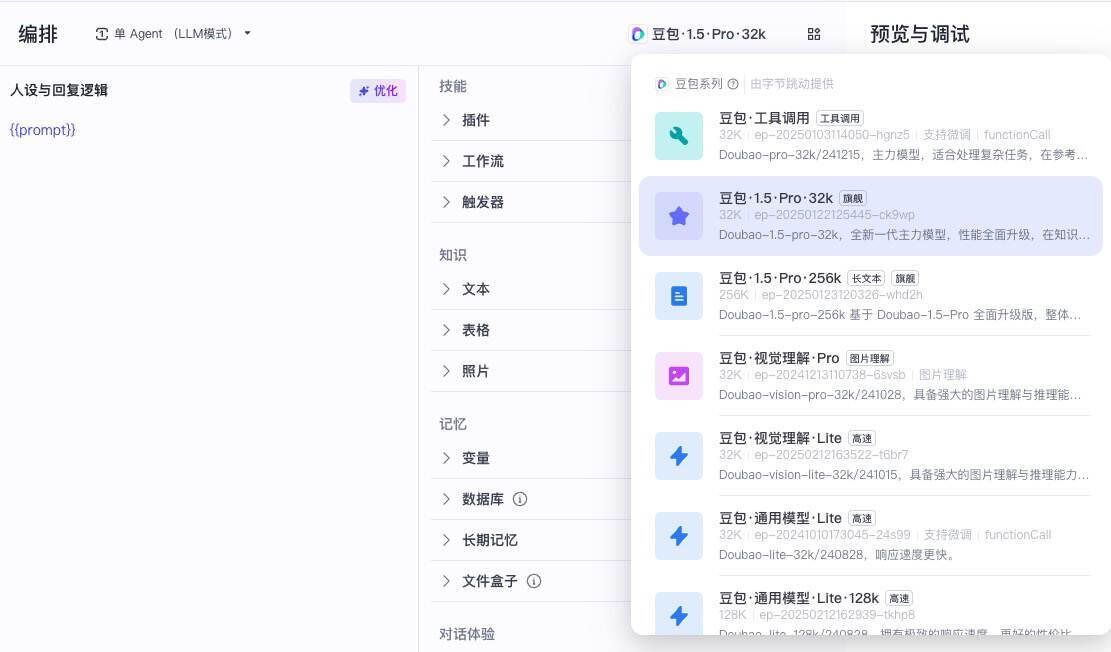Click the help icon beside 豆包系列
The width and height of the screenshot is (1111, 652).
(733, 84)
